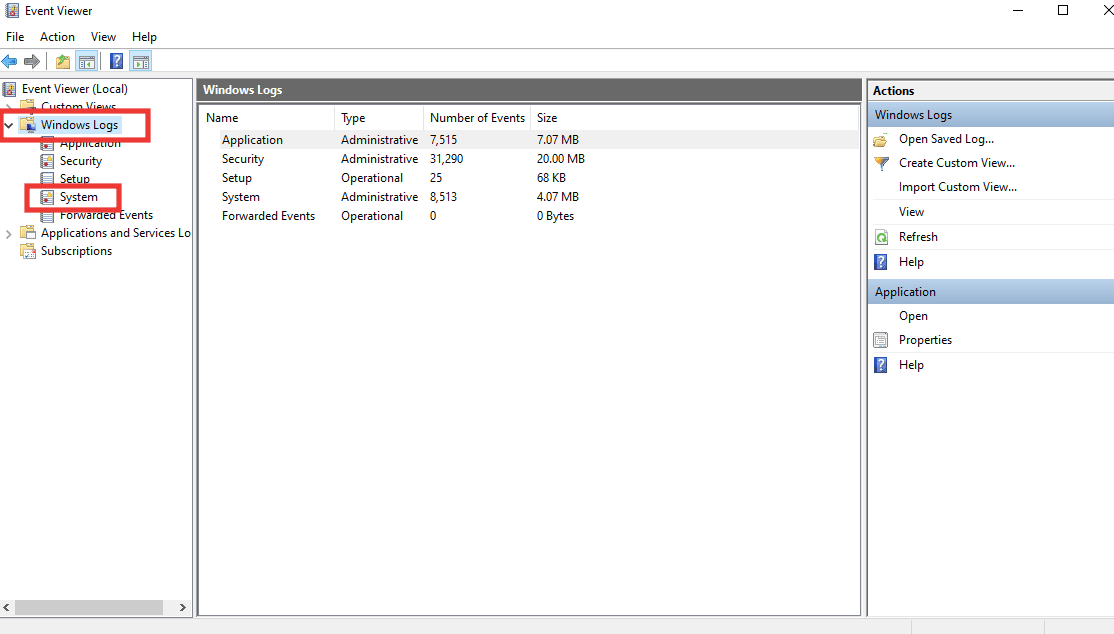
Task: Toggle the Show/Hide Console Tree toolbar icon
Action: click(87, 61)
